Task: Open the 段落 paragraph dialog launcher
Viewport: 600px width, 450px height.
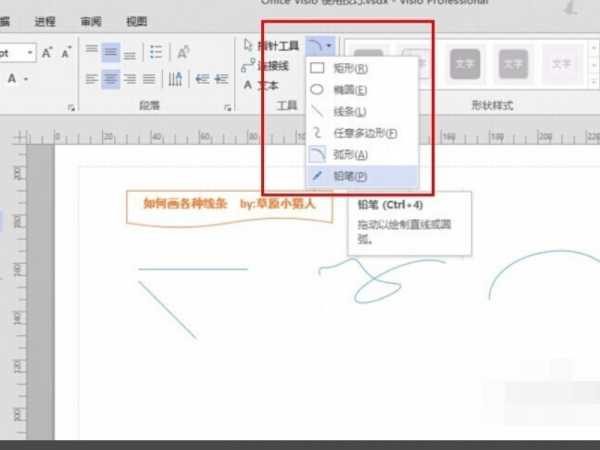Action: [228, 108]
